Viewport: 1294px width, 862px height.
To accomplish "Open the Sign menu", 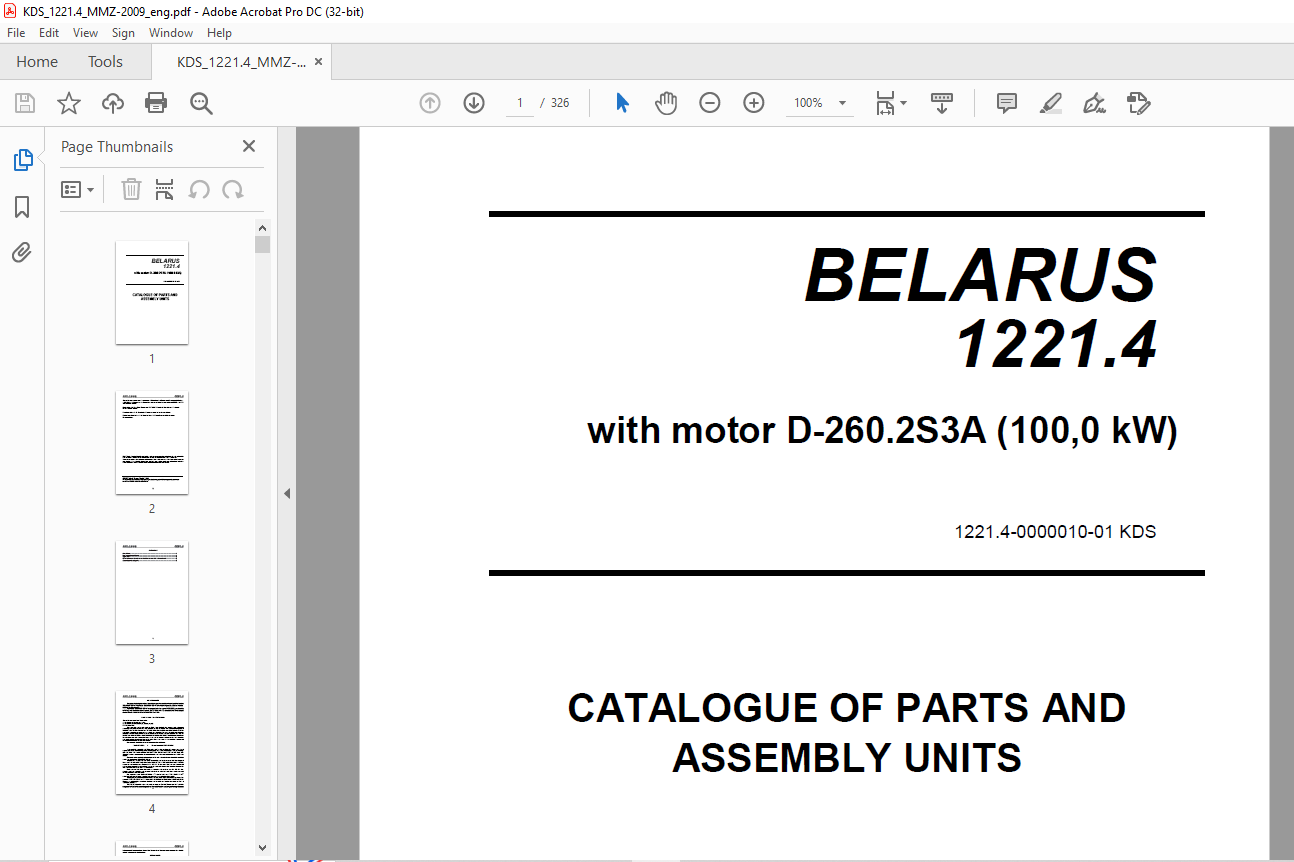I will tap(123, 33).
